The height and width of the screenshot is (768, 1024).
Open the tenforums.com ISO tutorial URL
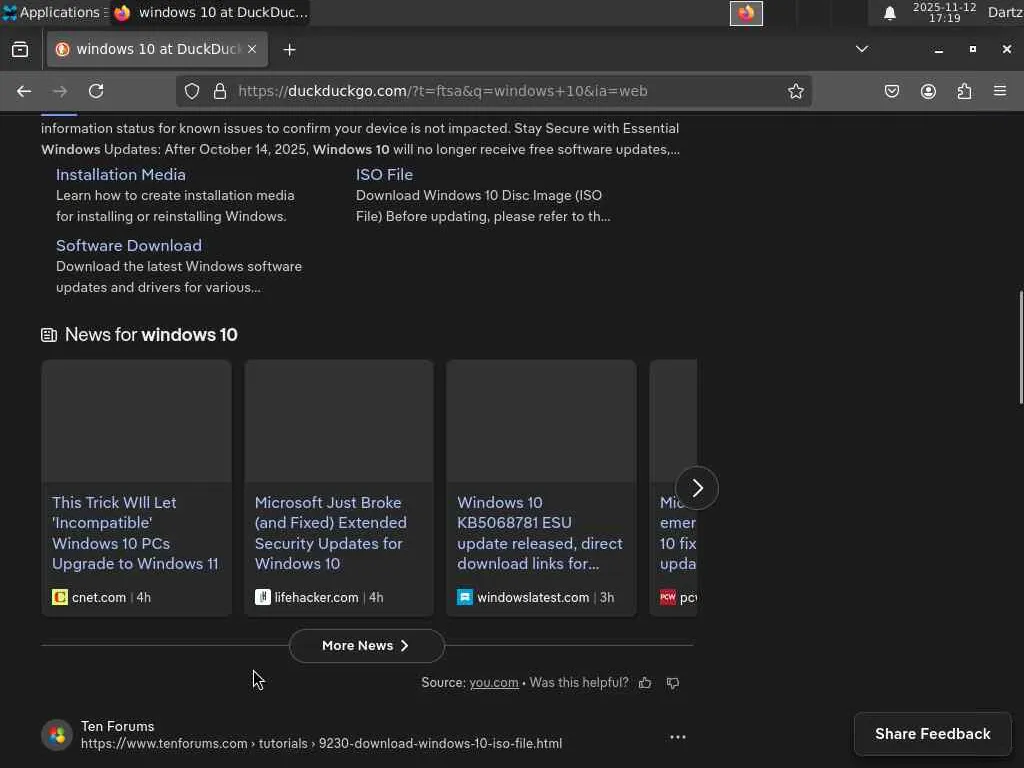321,744
